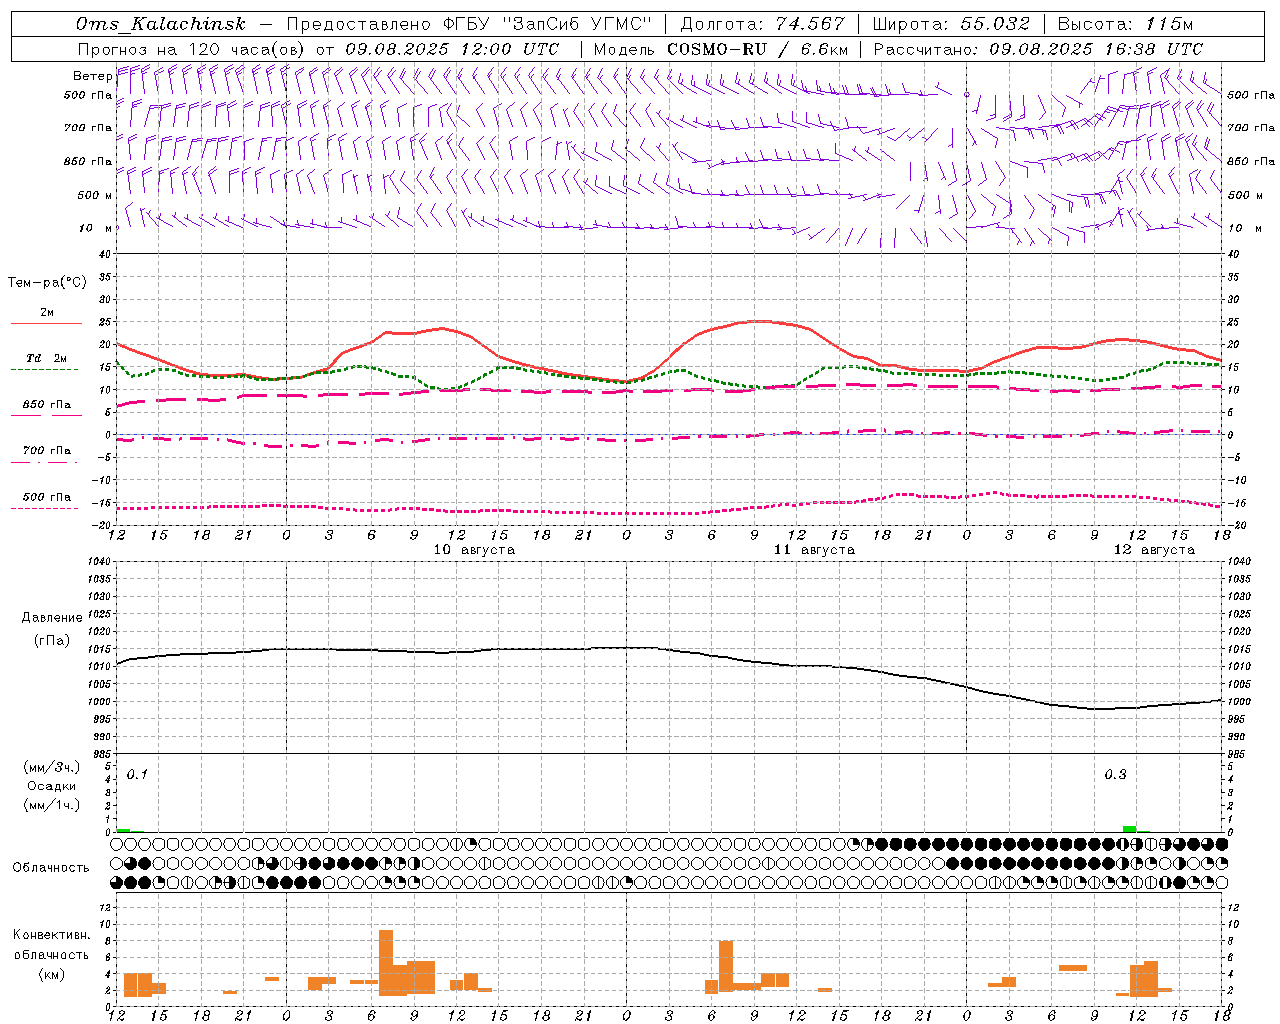Click the Давление pressure panel label
The height and width of the screenshot is (1024, 1280).
pyautogui.click(x=52, y=618)
